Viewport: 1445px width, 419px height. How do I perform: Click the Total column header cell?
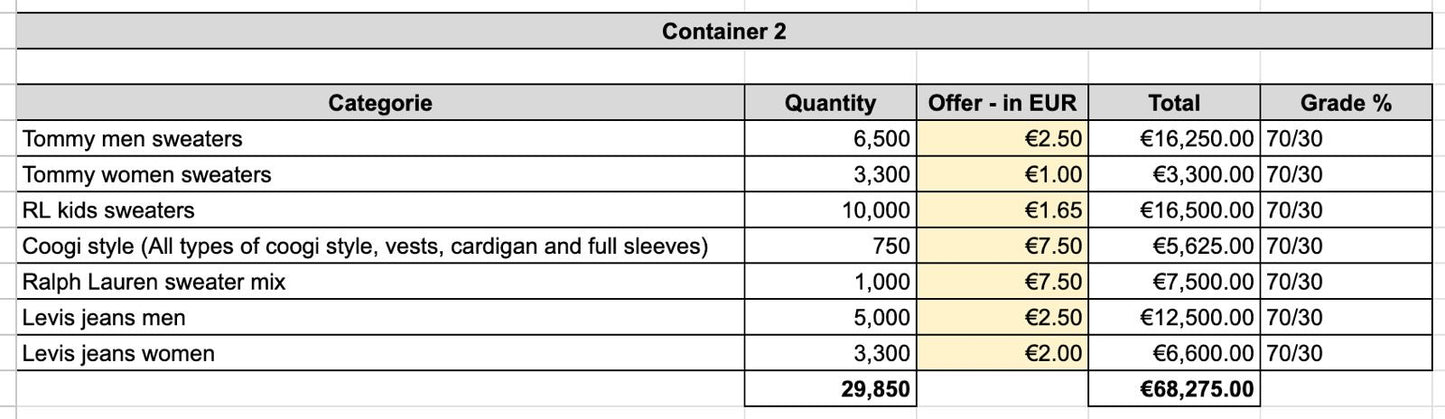pos(1174,102)
